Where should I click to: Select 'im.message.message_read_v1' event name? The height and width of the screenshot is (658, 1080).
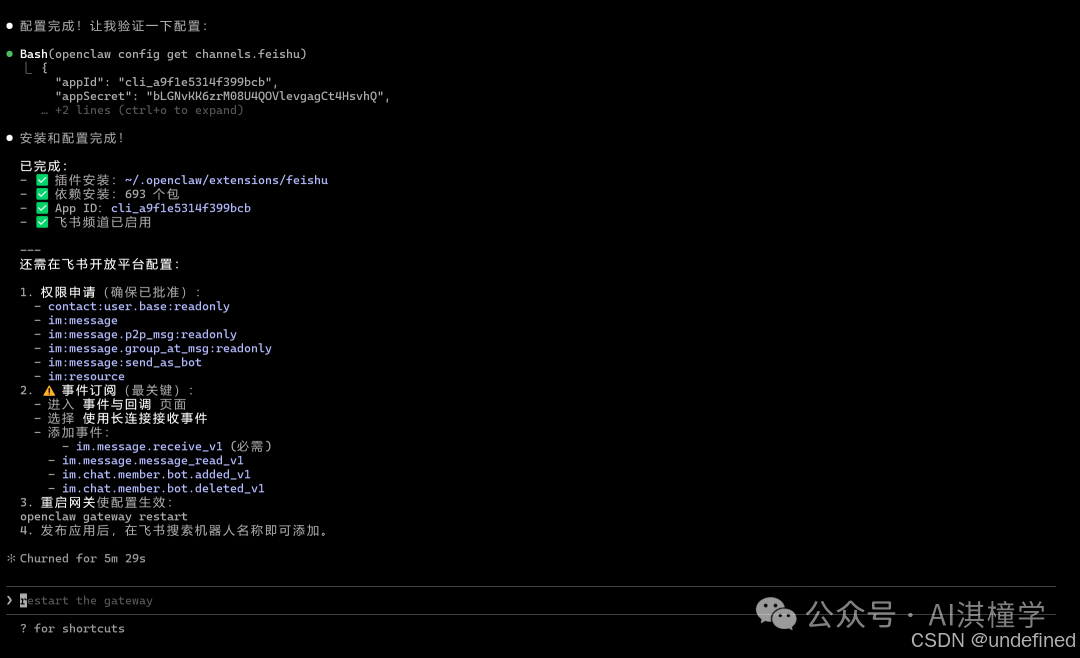point(152,460)
